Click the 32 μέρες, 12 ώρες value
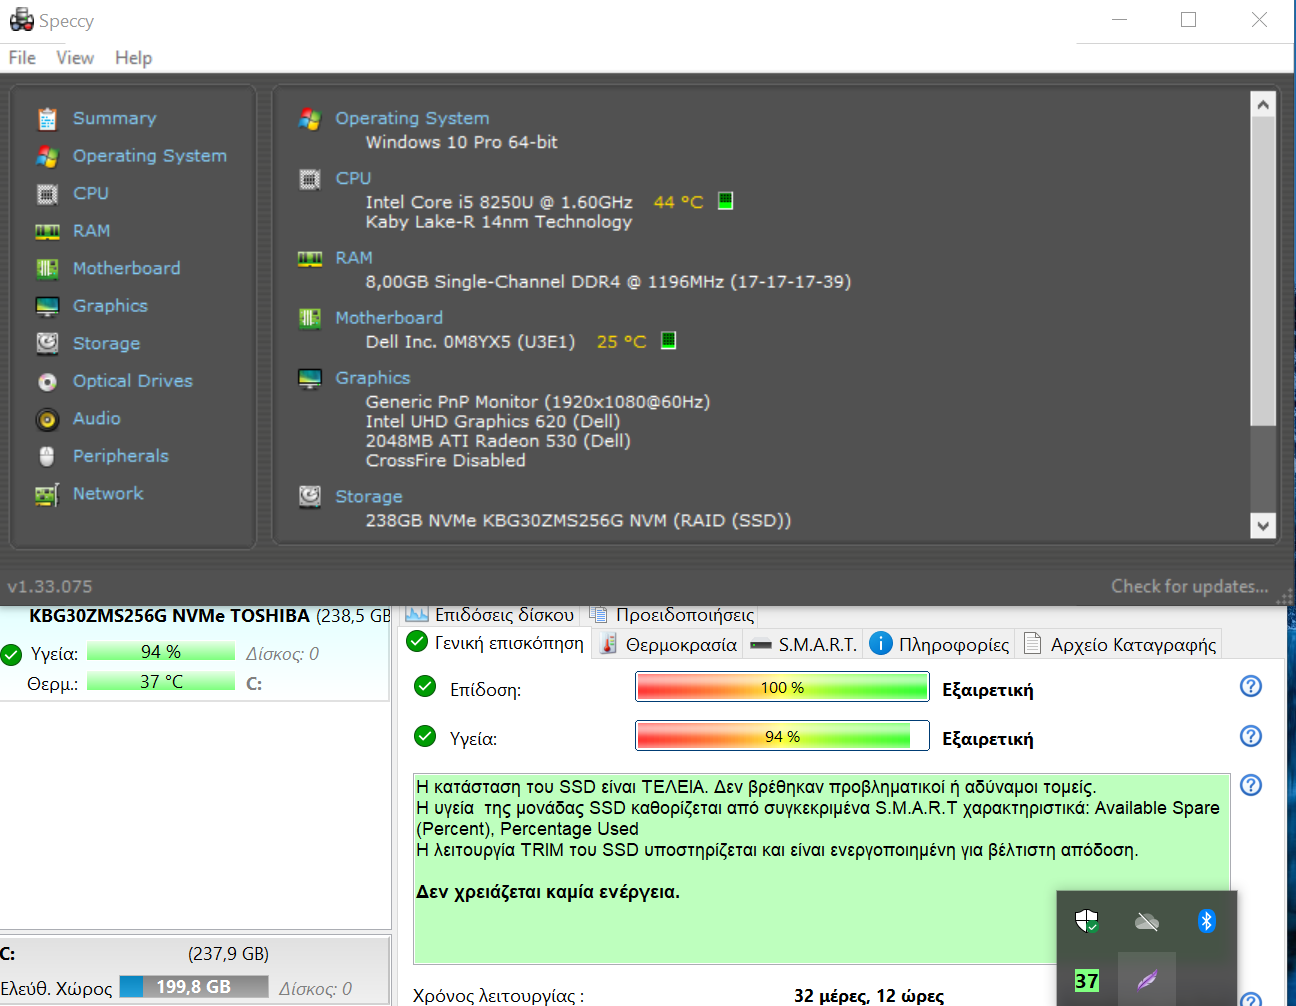 869,996
